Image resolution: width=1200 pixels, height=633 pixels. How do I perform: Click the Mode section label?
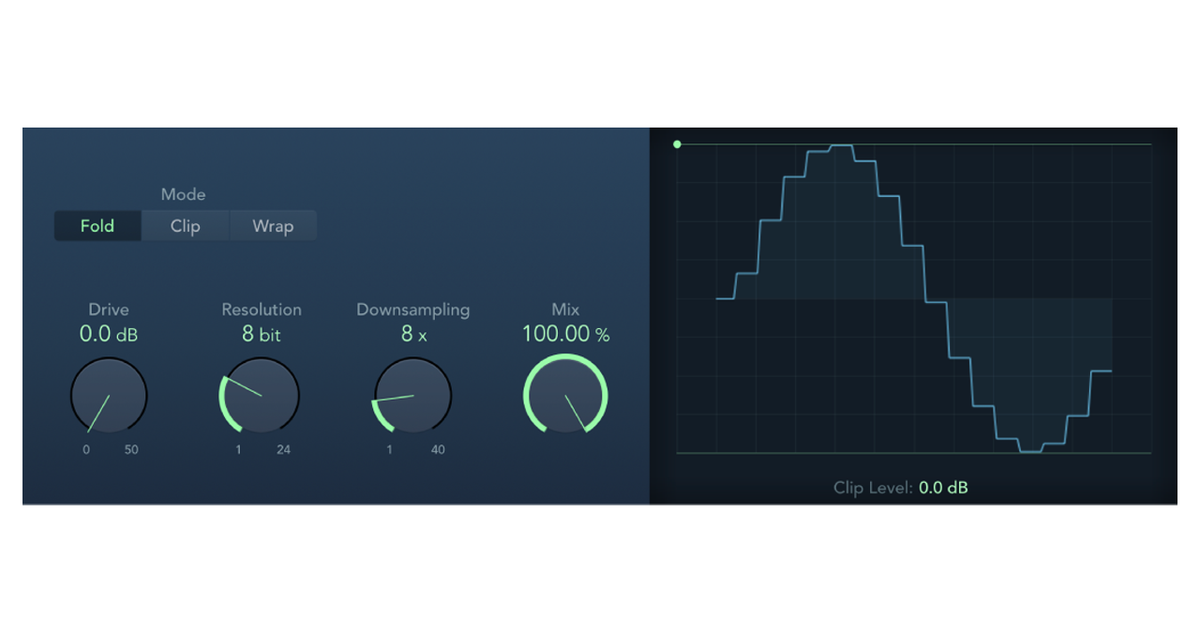tap(182, 194)
